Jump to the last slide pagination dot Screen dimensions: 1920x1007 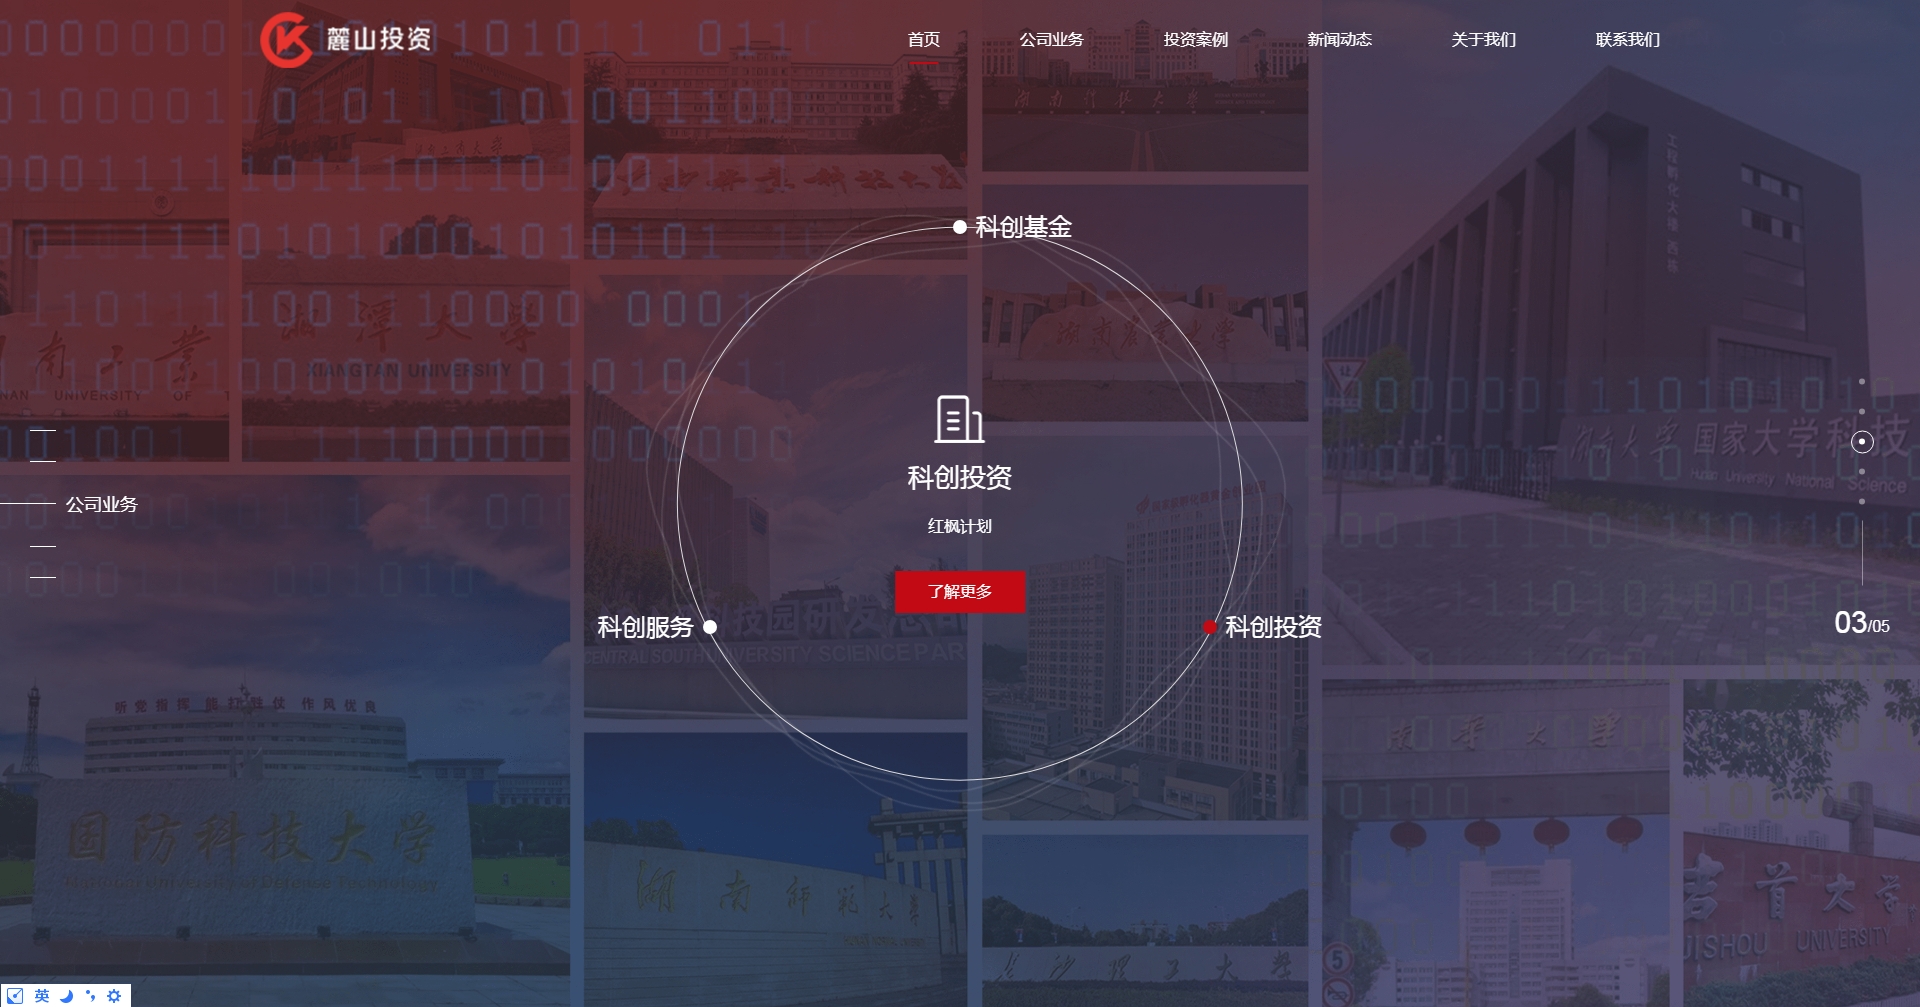click(x=1862, y=501)
